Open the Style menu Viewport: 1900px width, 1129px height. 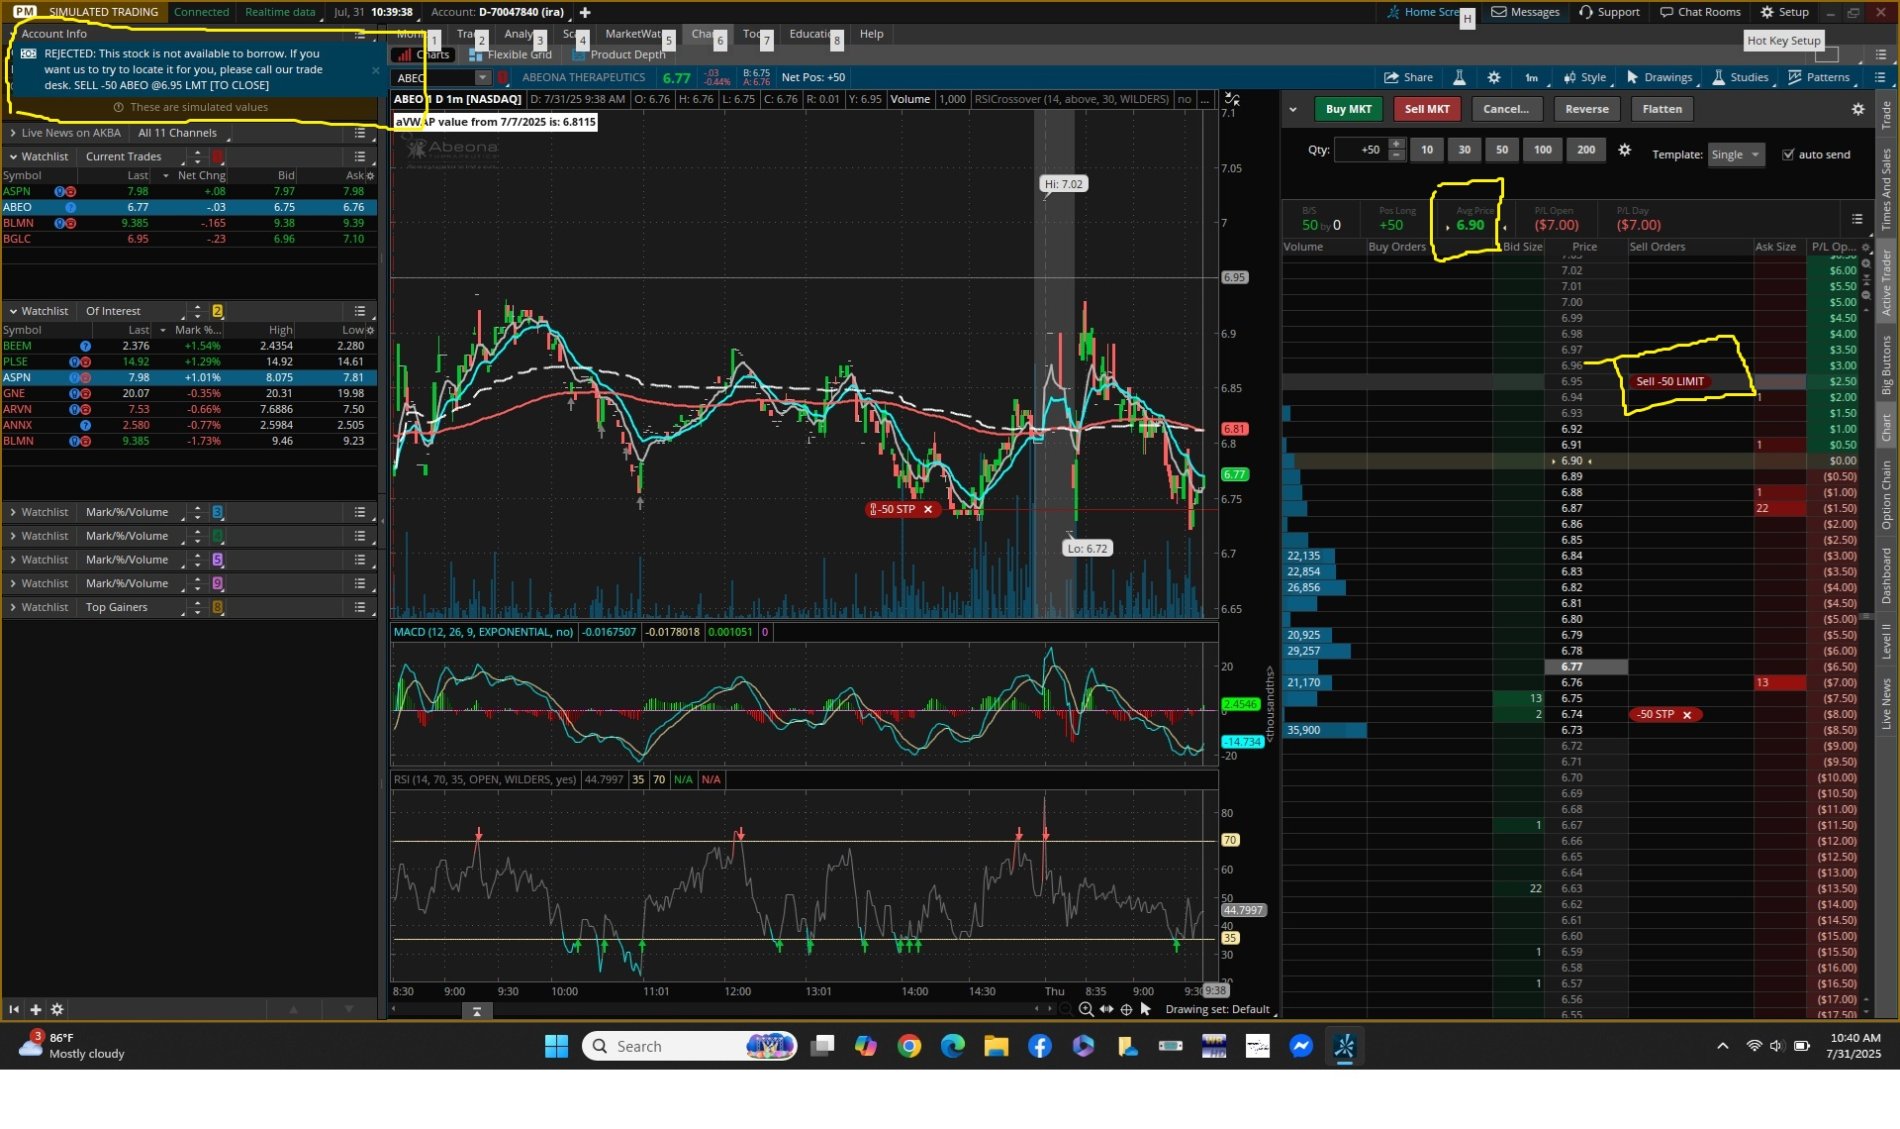1585,77
